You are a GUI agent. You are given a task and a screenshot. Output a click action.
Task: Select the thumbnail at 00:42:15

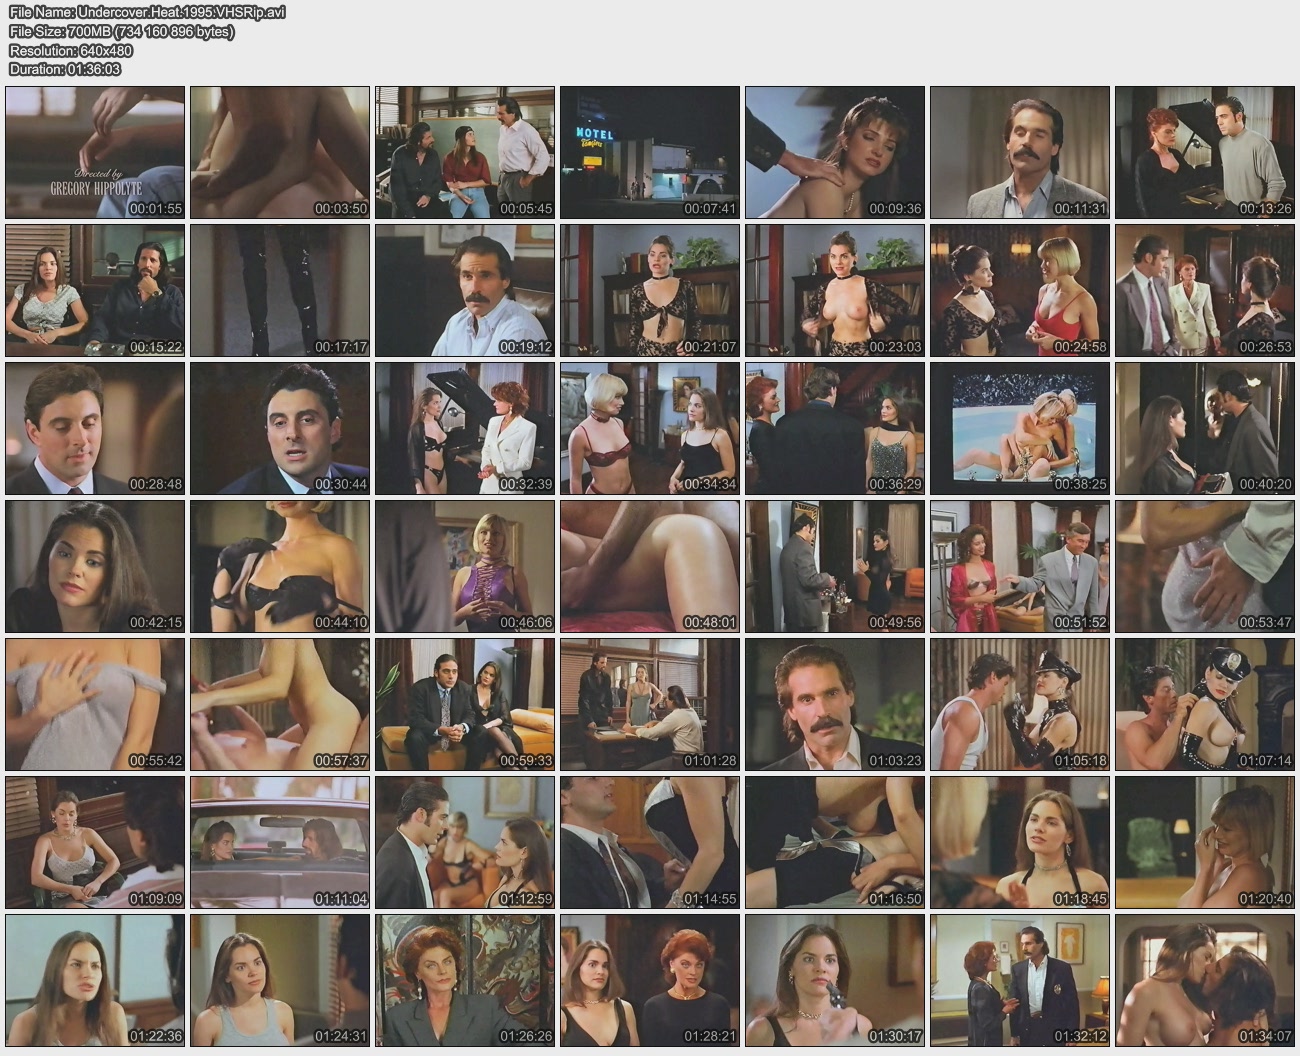[95, 566]
